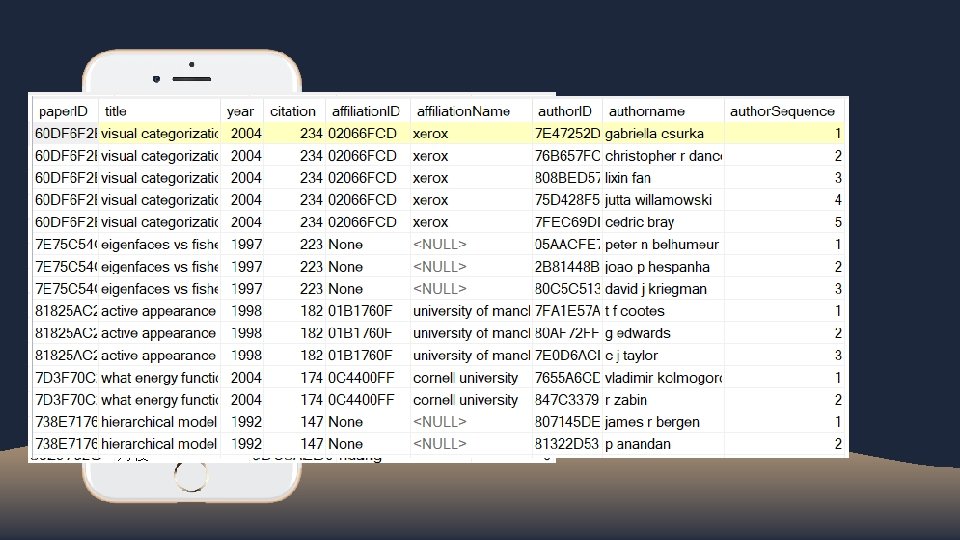This screenshot has height=540, width=960.
Task: Select author cell james r bergen
Action: (663, 422)
